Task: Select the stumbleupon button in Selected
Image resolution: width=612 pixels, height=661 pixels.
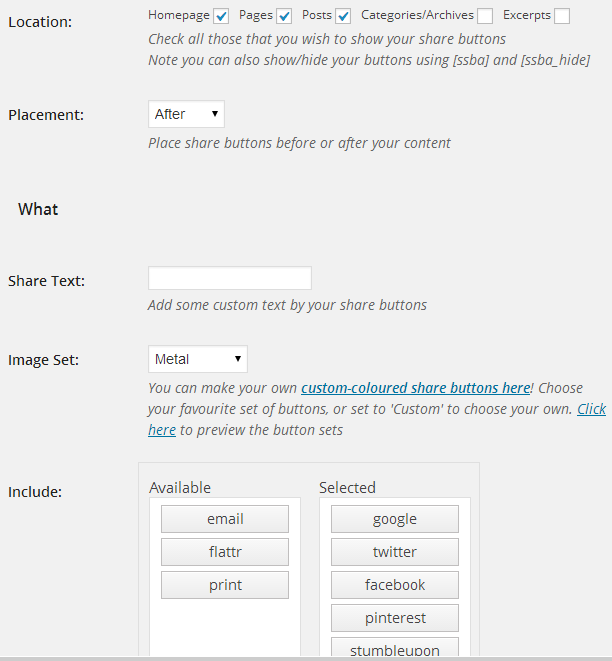Action: (x=395, y=647)
